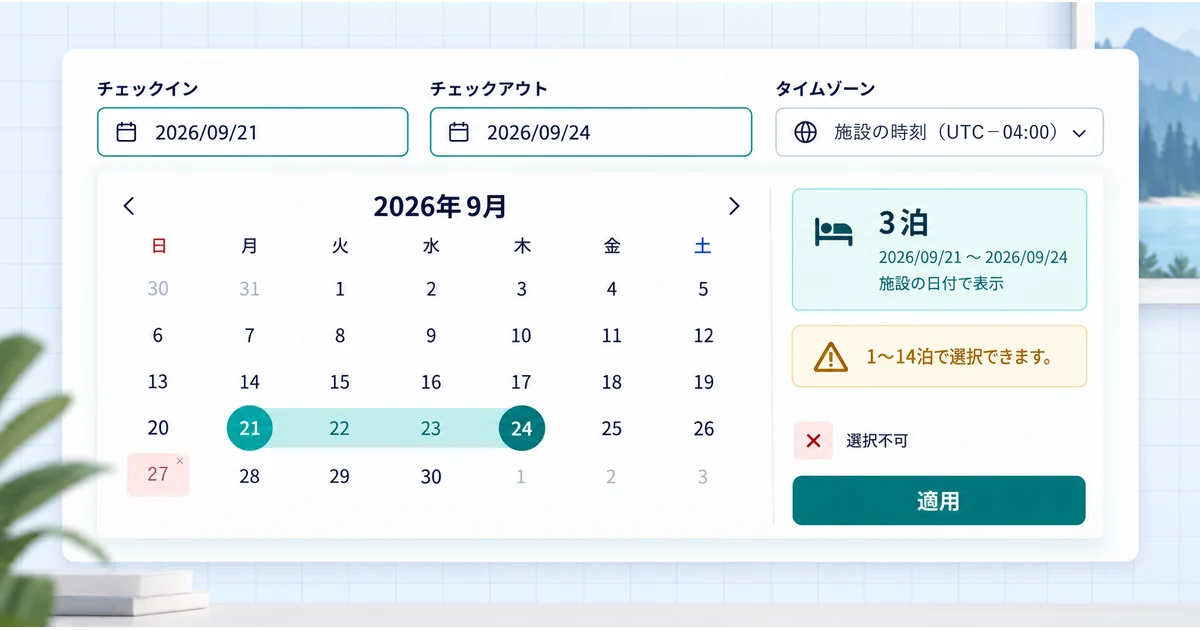Select date 11 in the calendar

coord(612,336)
